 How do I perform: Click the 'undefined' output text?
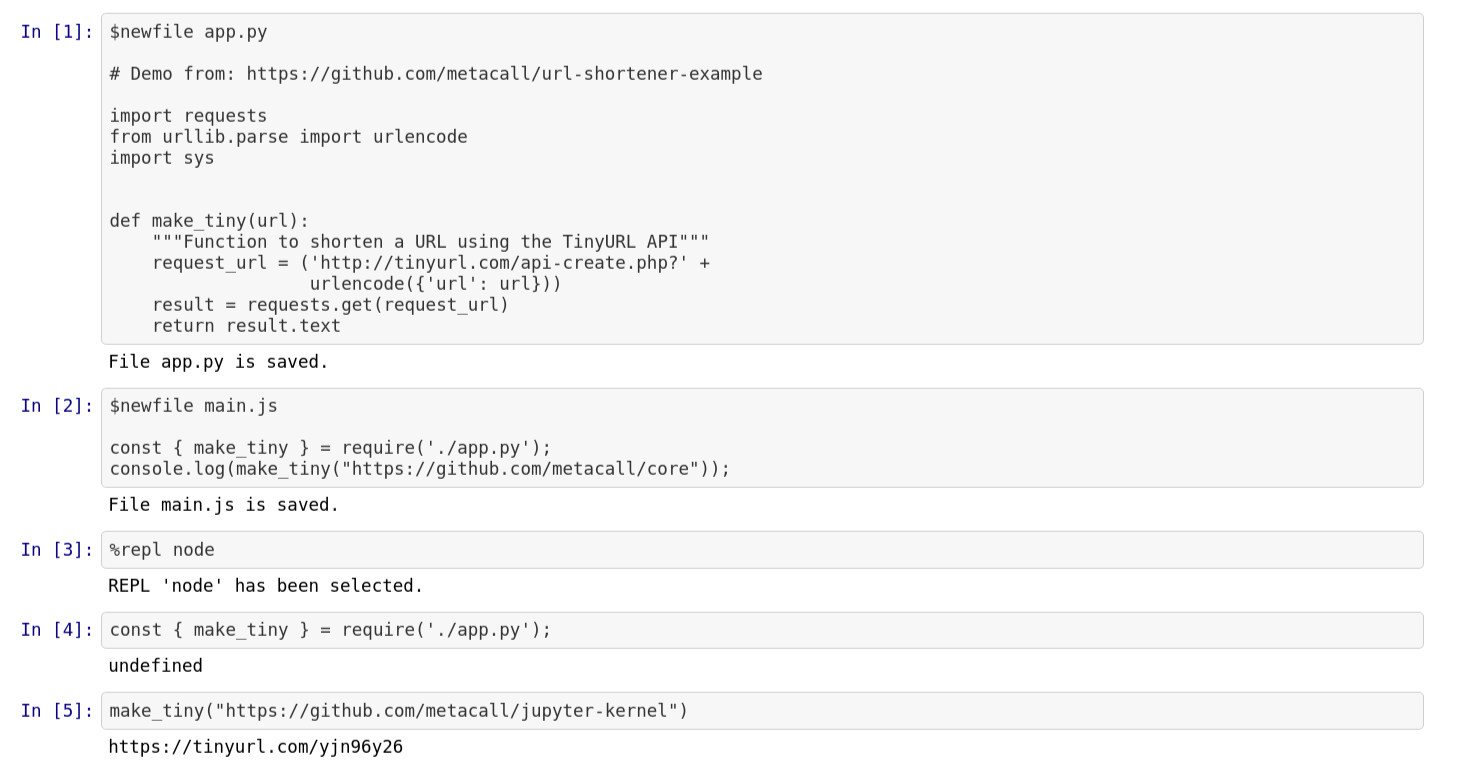tap(155, 666)
